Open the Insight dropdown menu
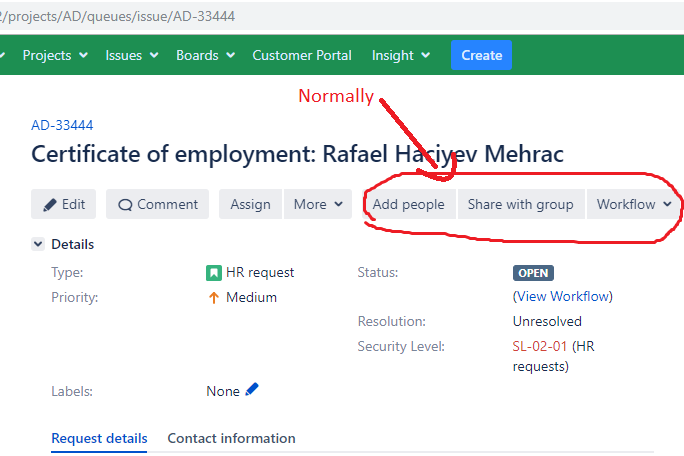This screenshot has width=684, height=456. 401,55
